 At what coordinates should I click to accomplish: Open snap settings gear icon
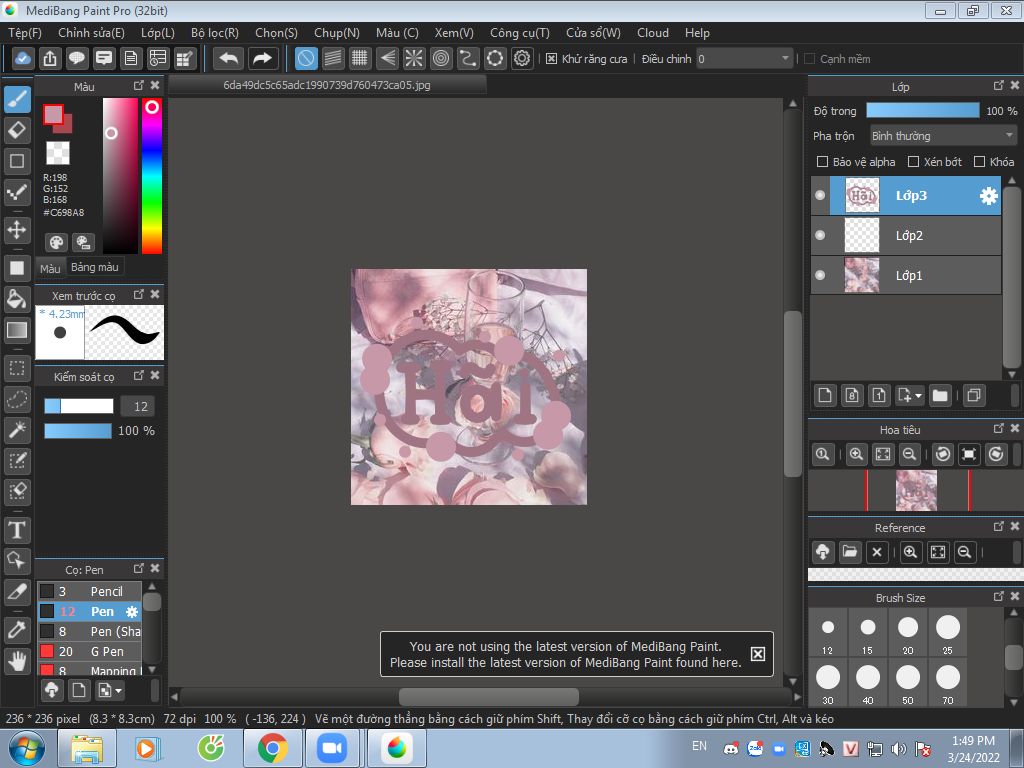click(x=522, y=59)
